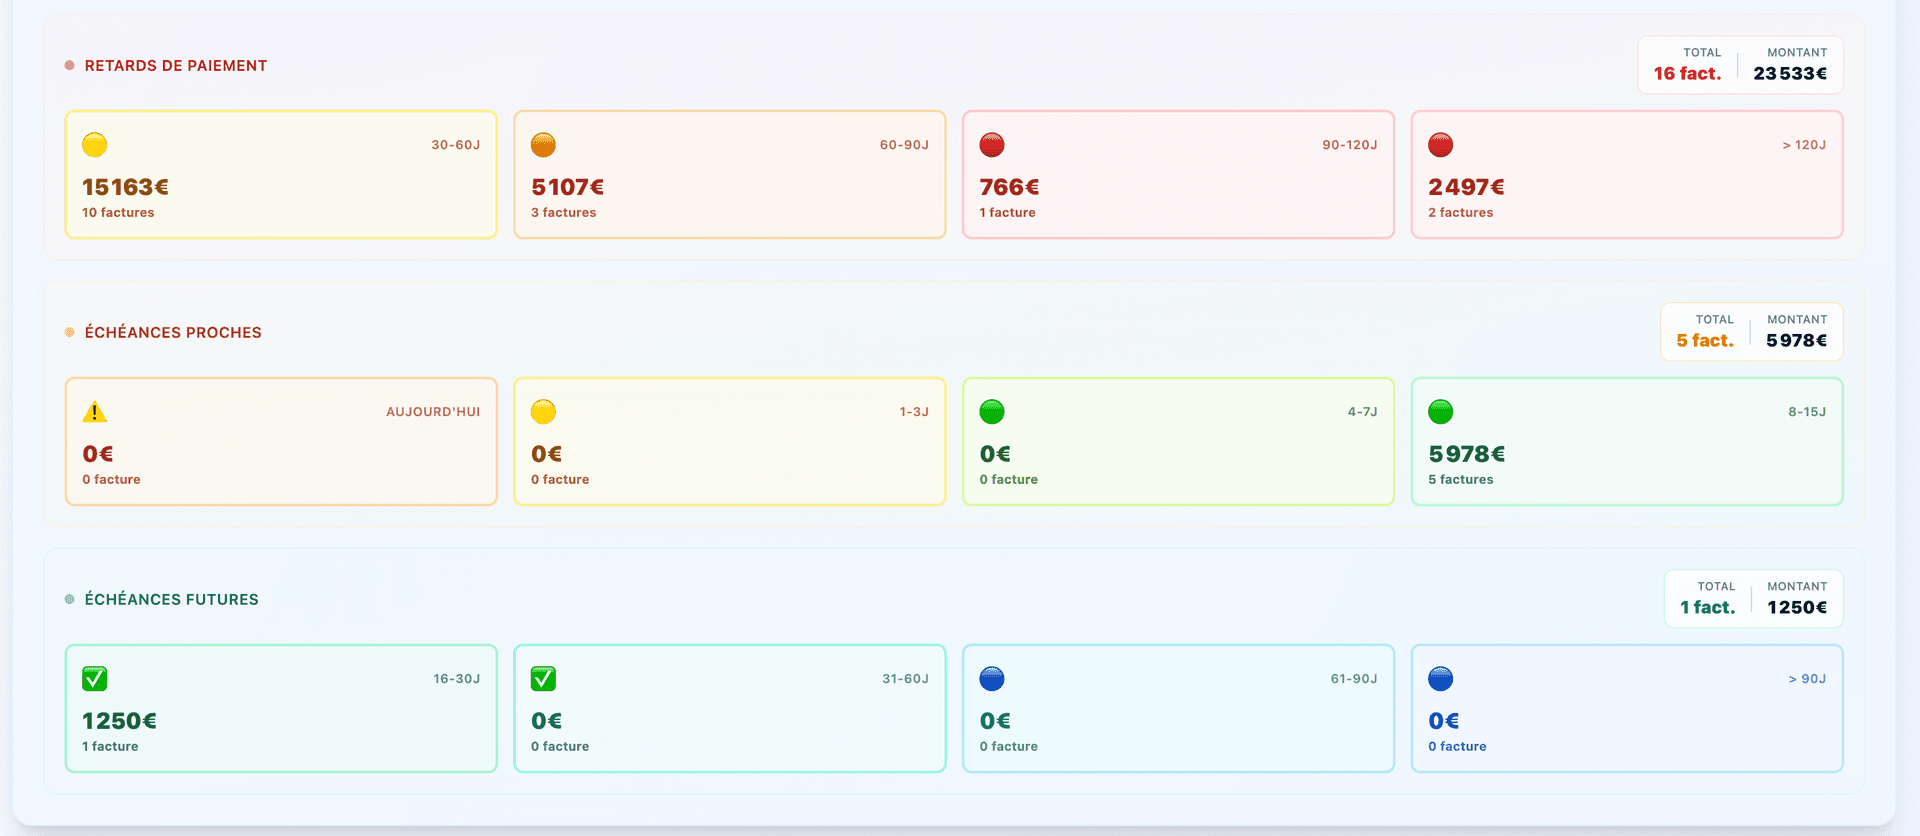Click green circle icon in 4-7J card

(x=992, y=412)
